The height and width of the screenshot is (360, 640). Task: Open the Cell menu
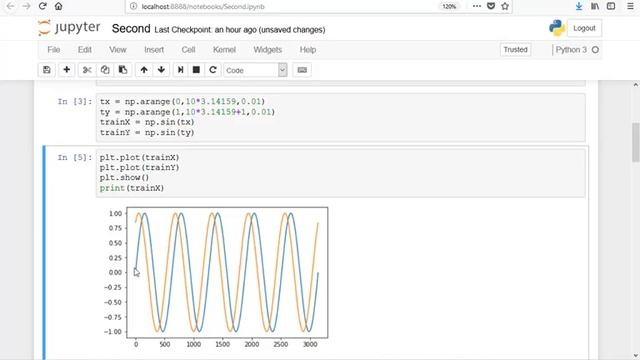coord(188,50)
